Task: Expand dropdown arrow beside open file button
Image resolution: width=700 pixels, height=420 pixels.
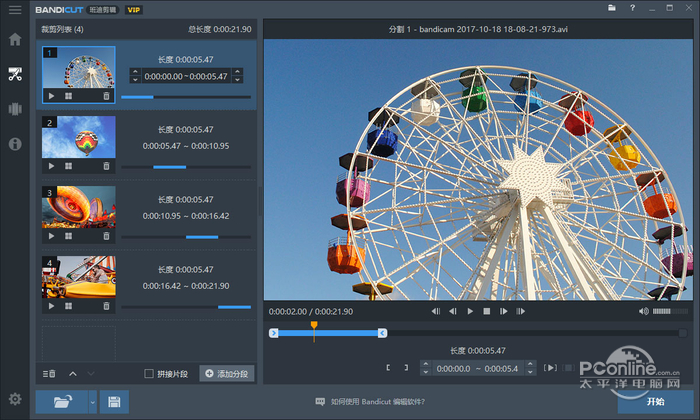Action: point(92,402)
